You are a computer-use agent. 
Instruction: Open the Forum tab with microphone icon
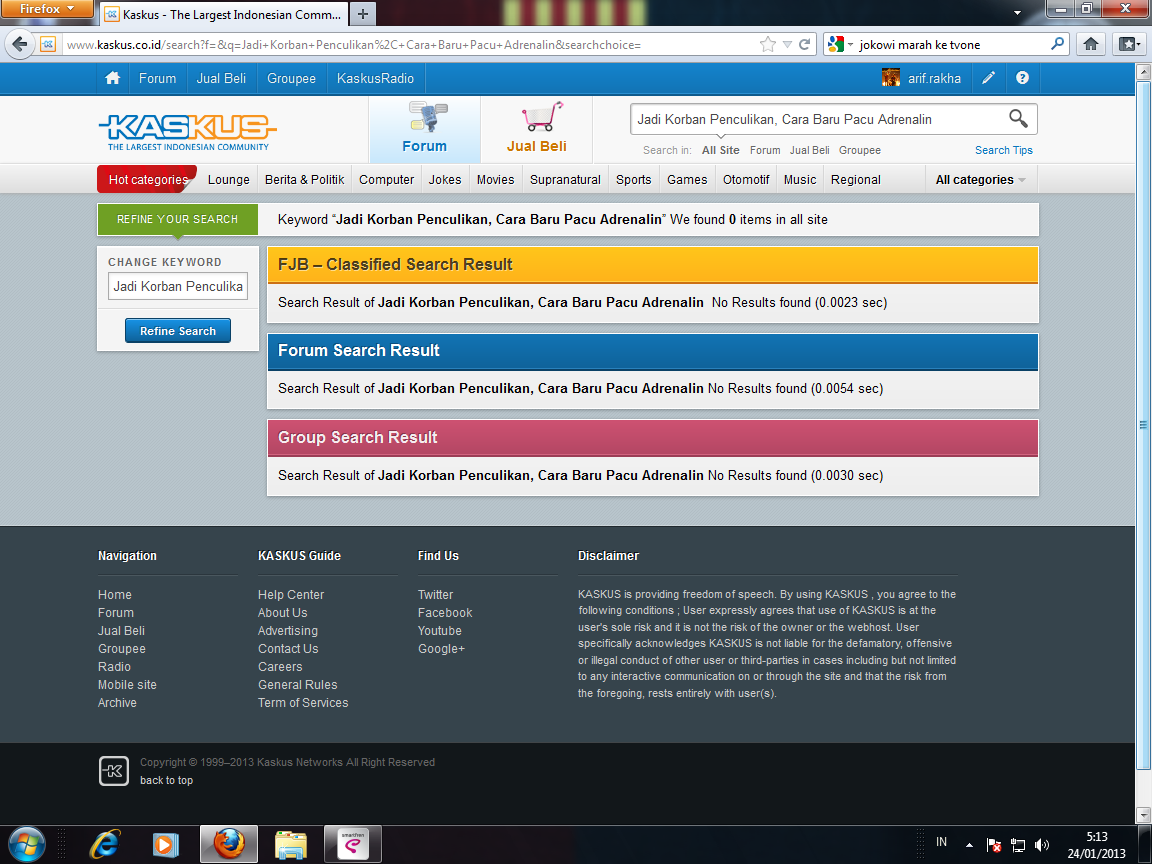425,129
